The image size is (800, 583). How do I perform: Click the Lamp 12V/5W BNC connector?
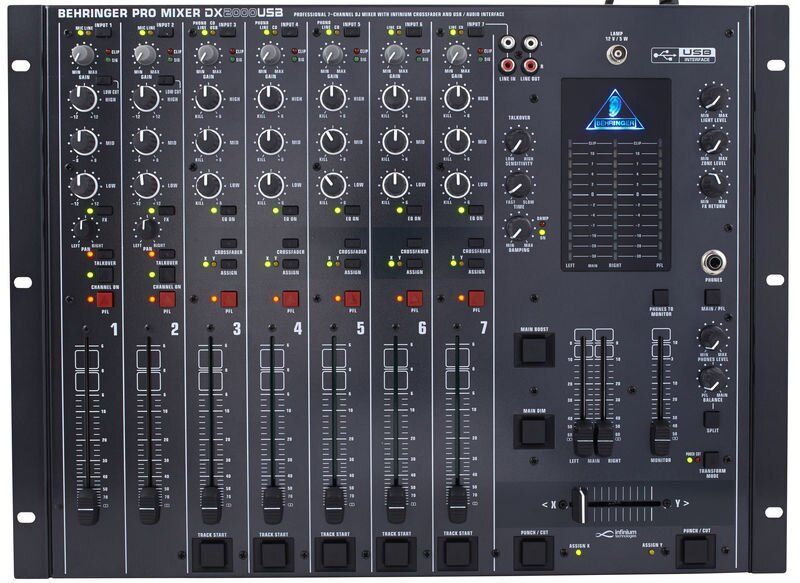[617, 54]
